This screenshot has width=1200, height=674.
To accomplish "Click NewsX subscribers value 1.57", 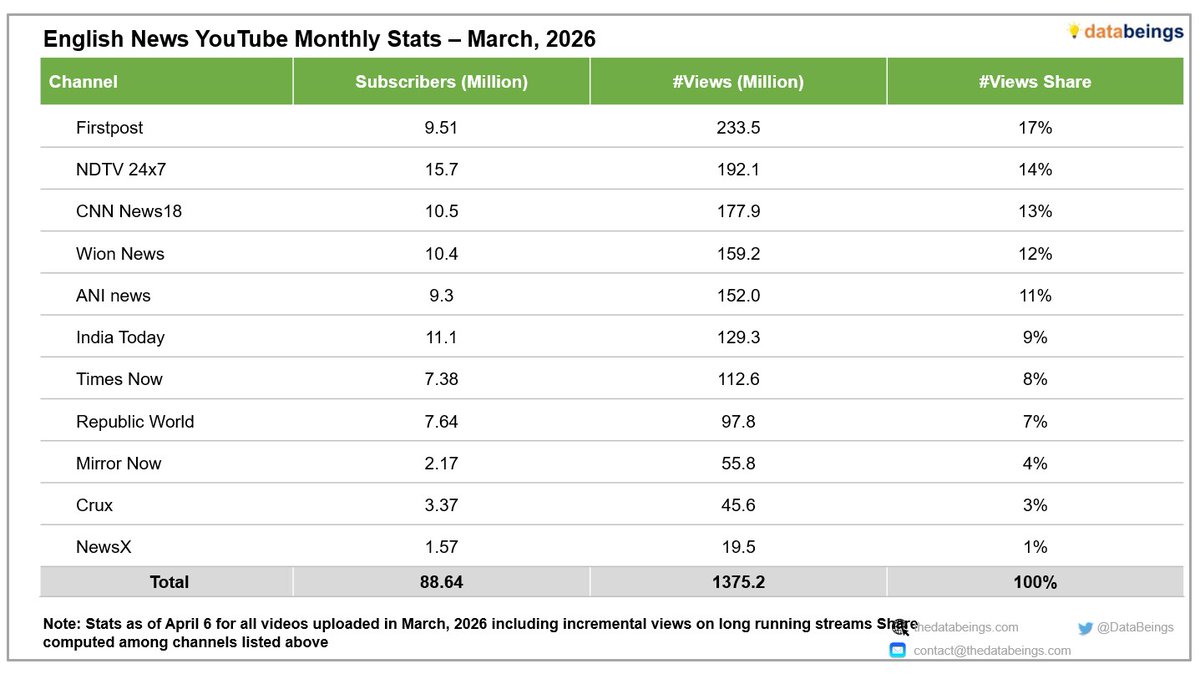I will (441, 547).
